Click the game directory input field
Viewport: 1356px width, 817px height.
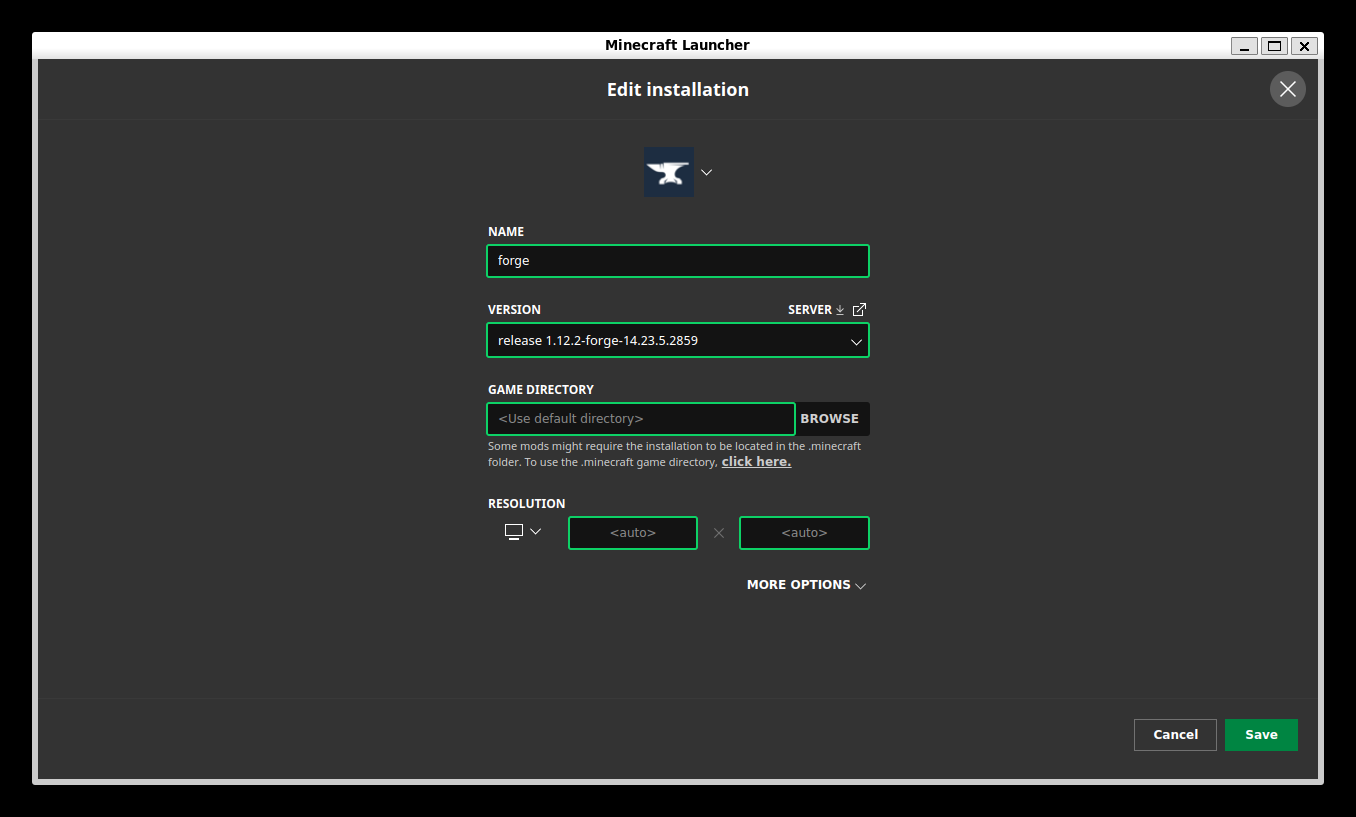[x=641, y=419]
